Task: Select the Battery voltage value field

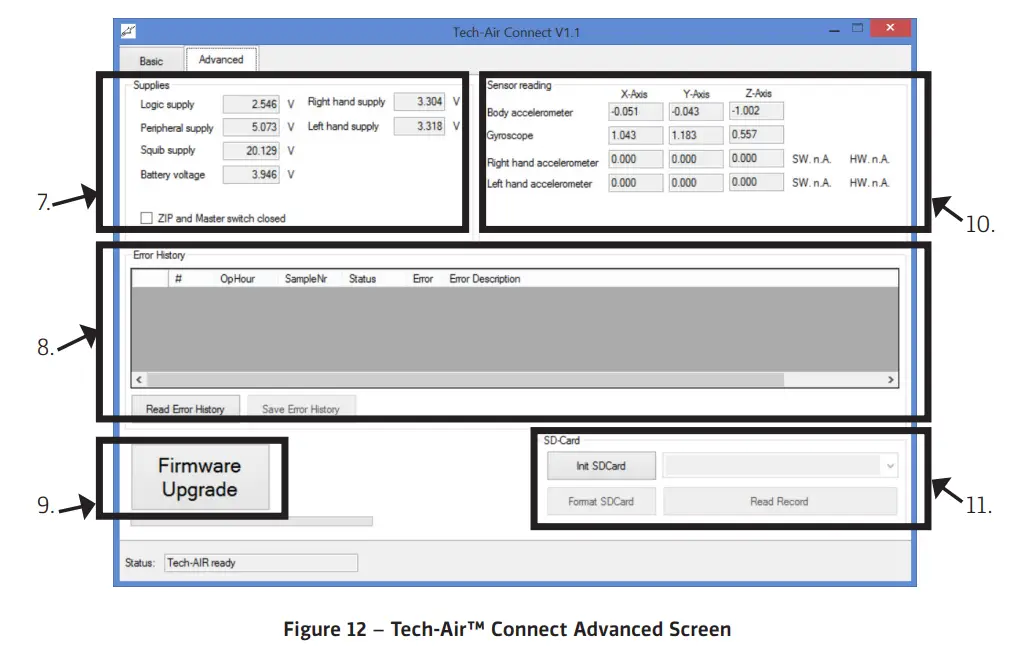Action: click(x=252, y=175)
